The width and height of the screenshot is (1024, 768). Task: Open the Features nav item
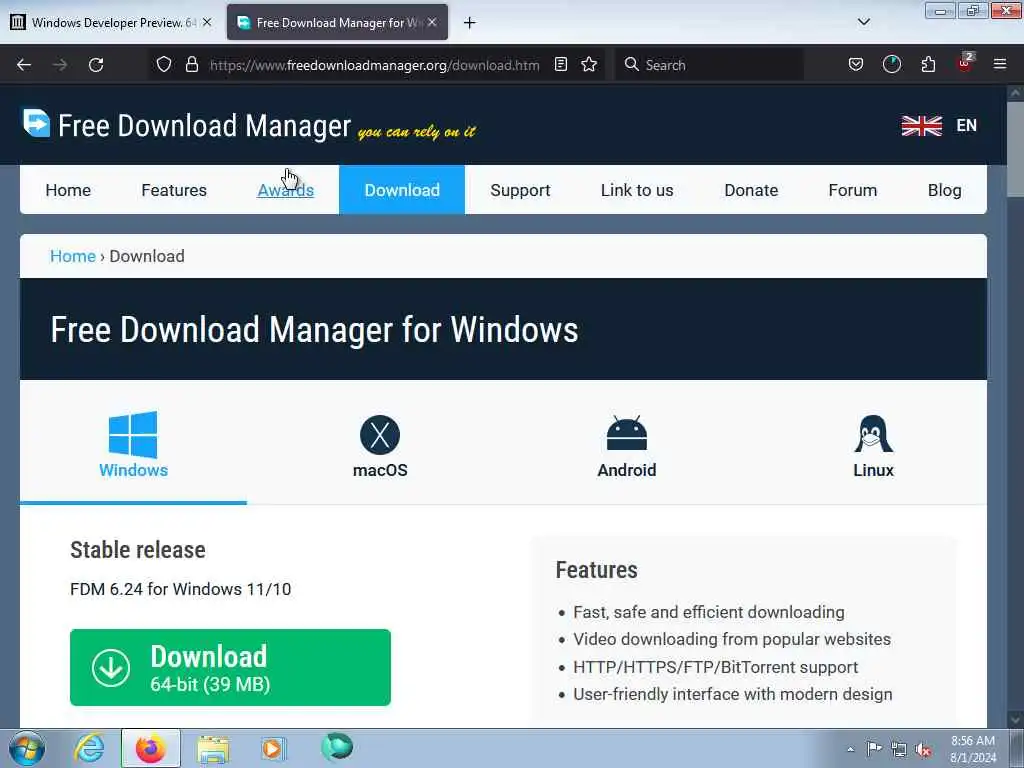(174, 190)
